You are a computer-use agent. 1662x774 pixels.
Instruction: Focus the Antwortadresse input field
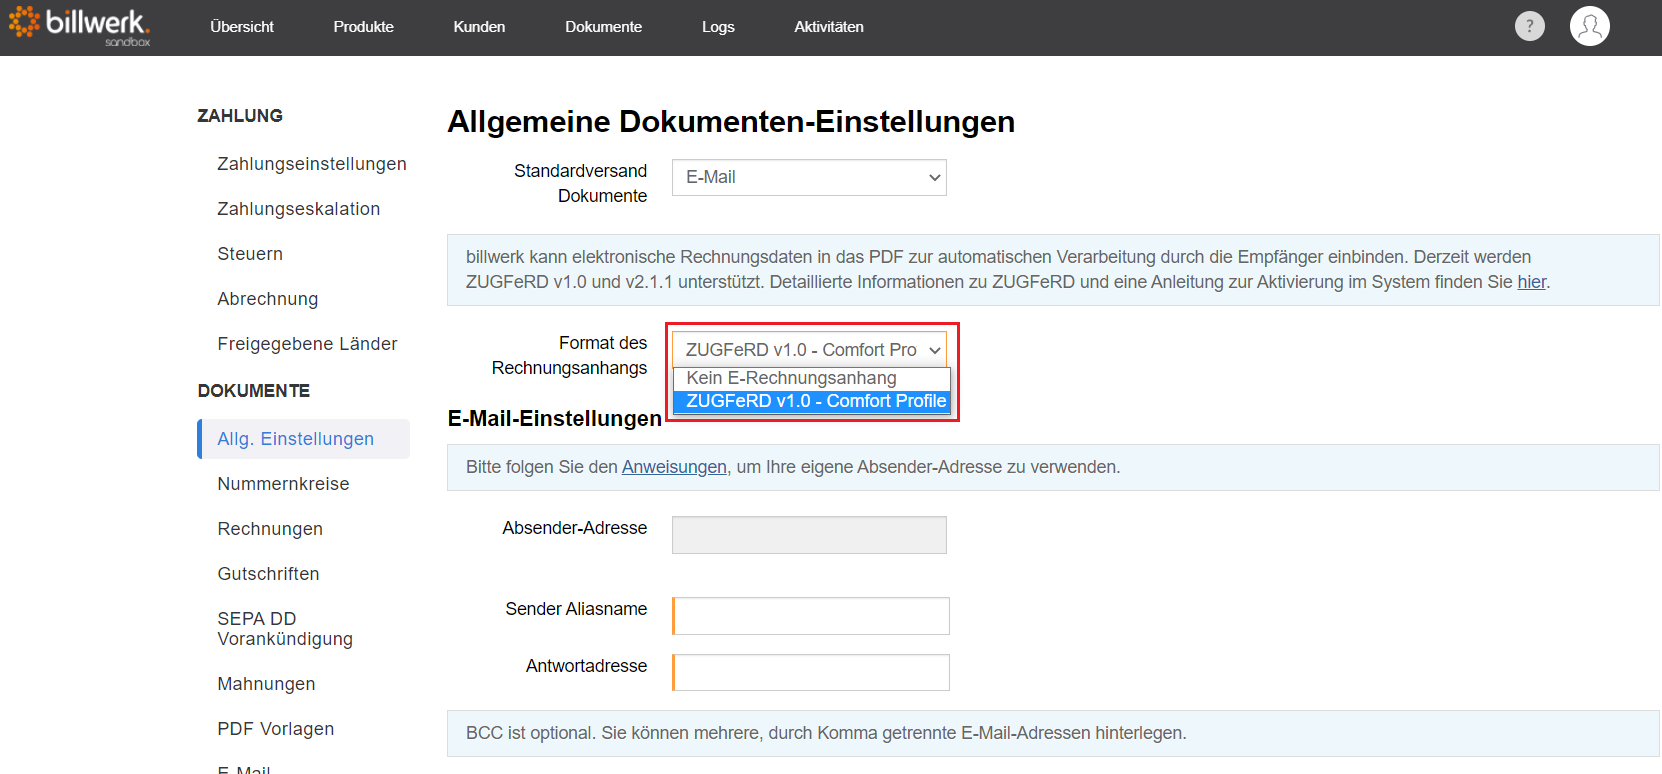(x=811, y=673)
